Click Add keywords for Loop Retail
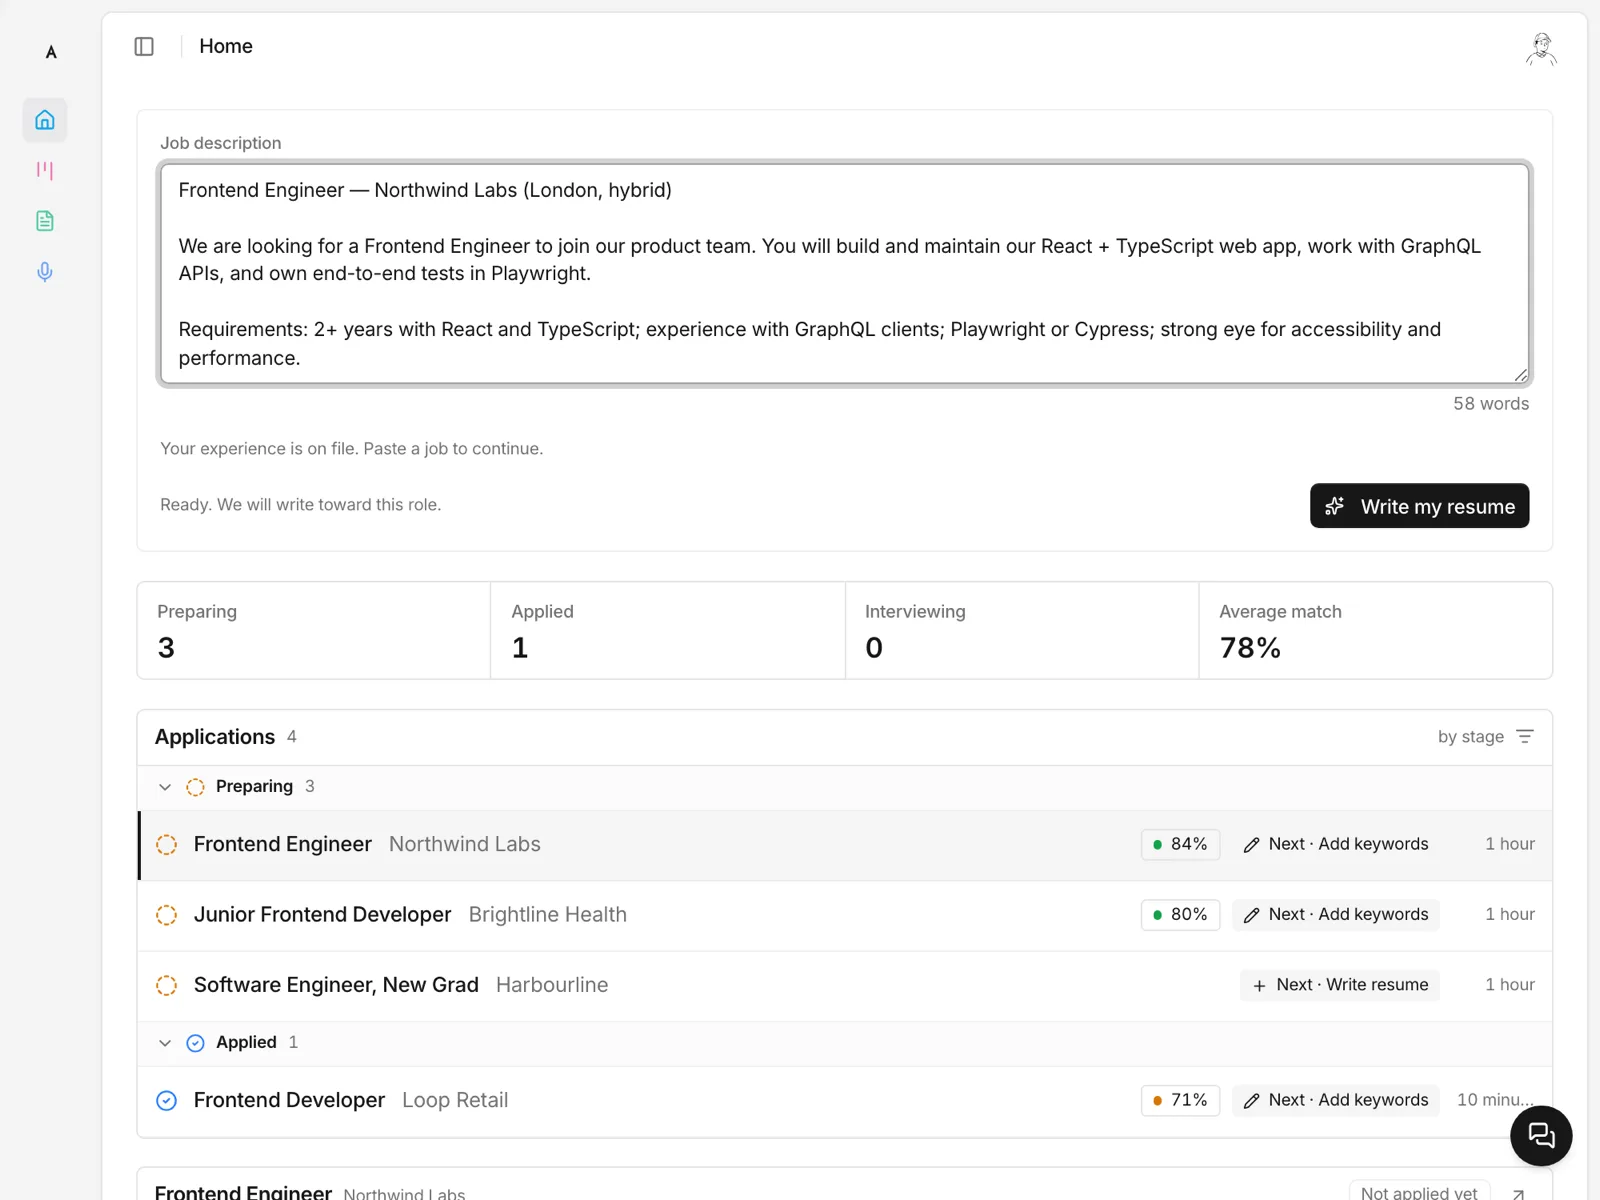 click(1336, 1100)
